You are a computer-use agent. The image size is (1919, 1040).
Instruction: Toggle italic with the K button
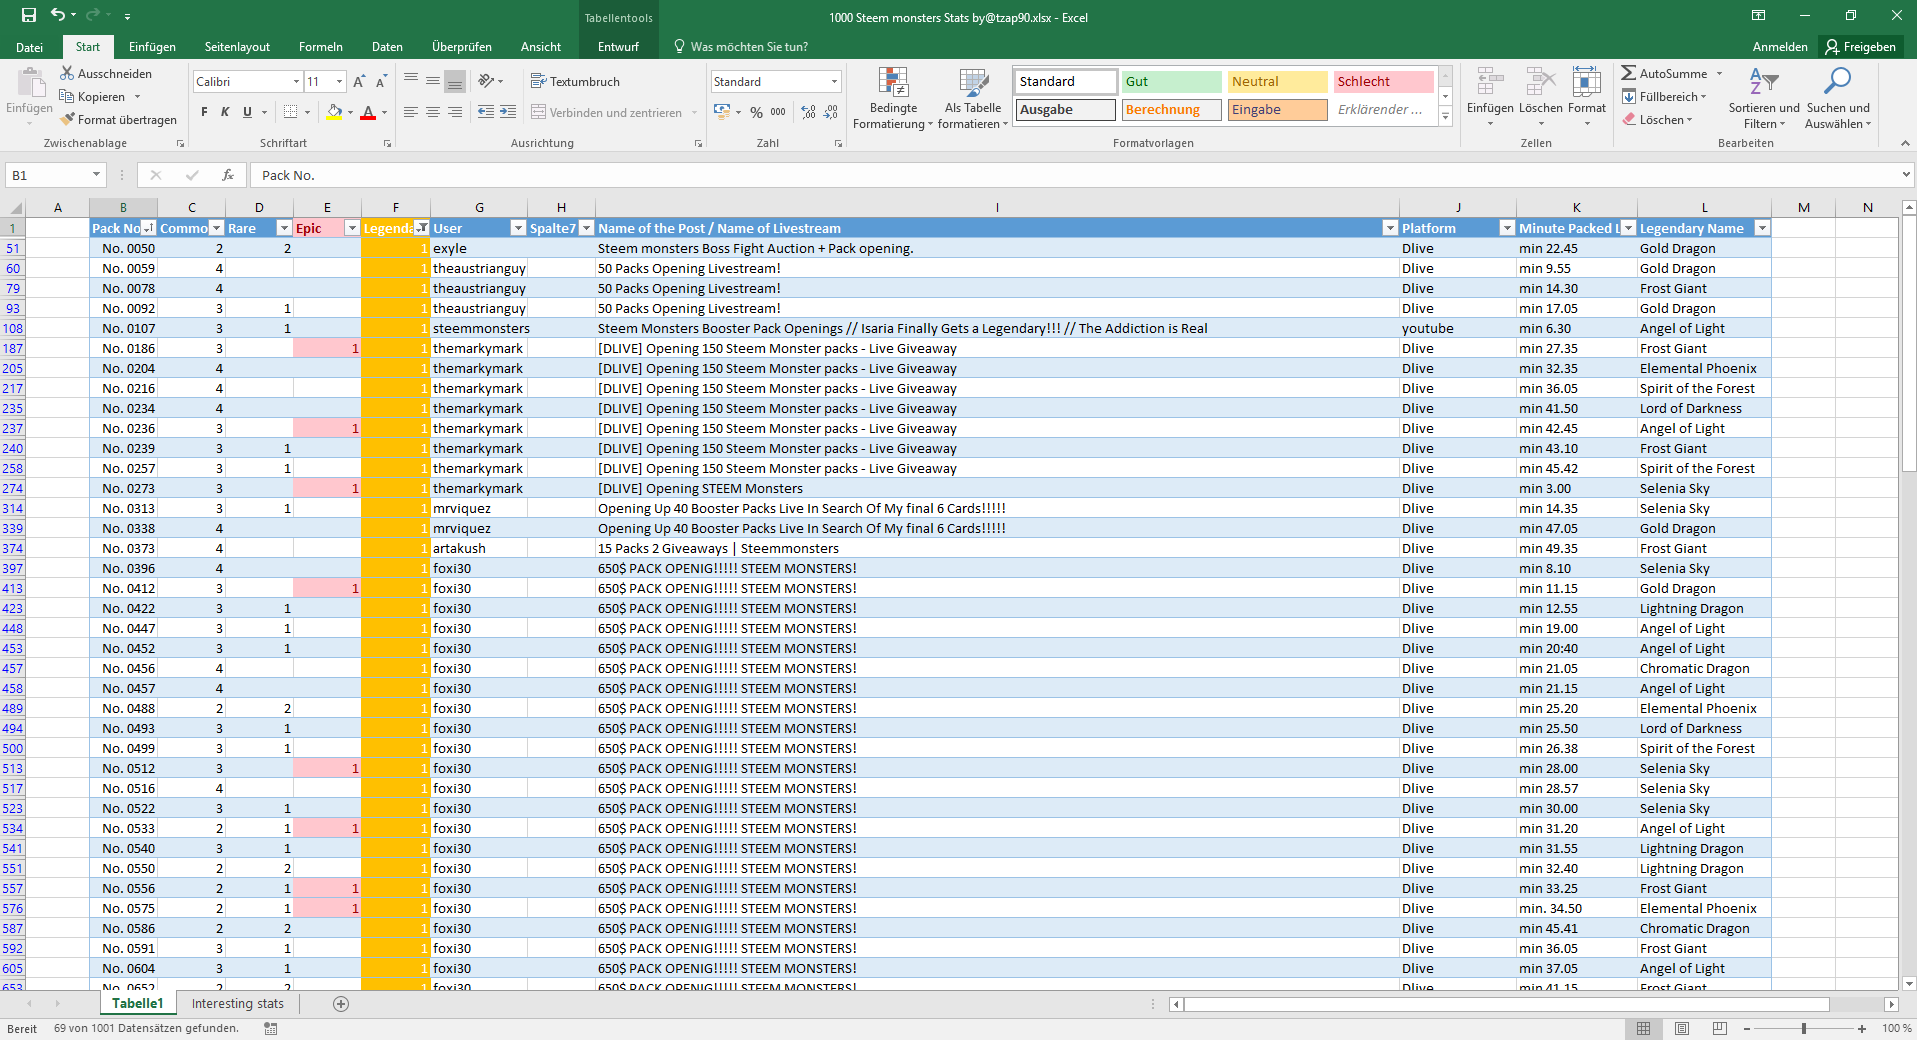point(225,112)
